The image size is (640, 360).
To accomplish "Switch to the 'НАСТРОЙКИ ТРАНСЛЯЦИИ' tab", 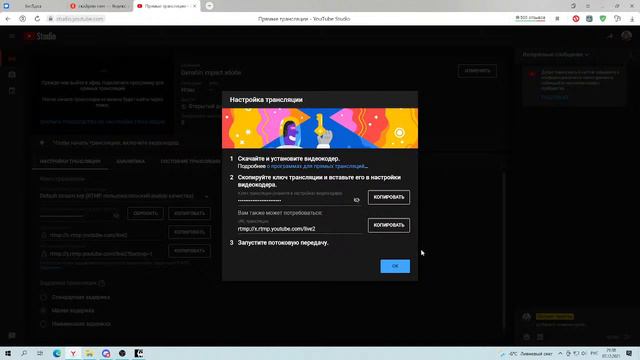I will [x=70, y=161].
